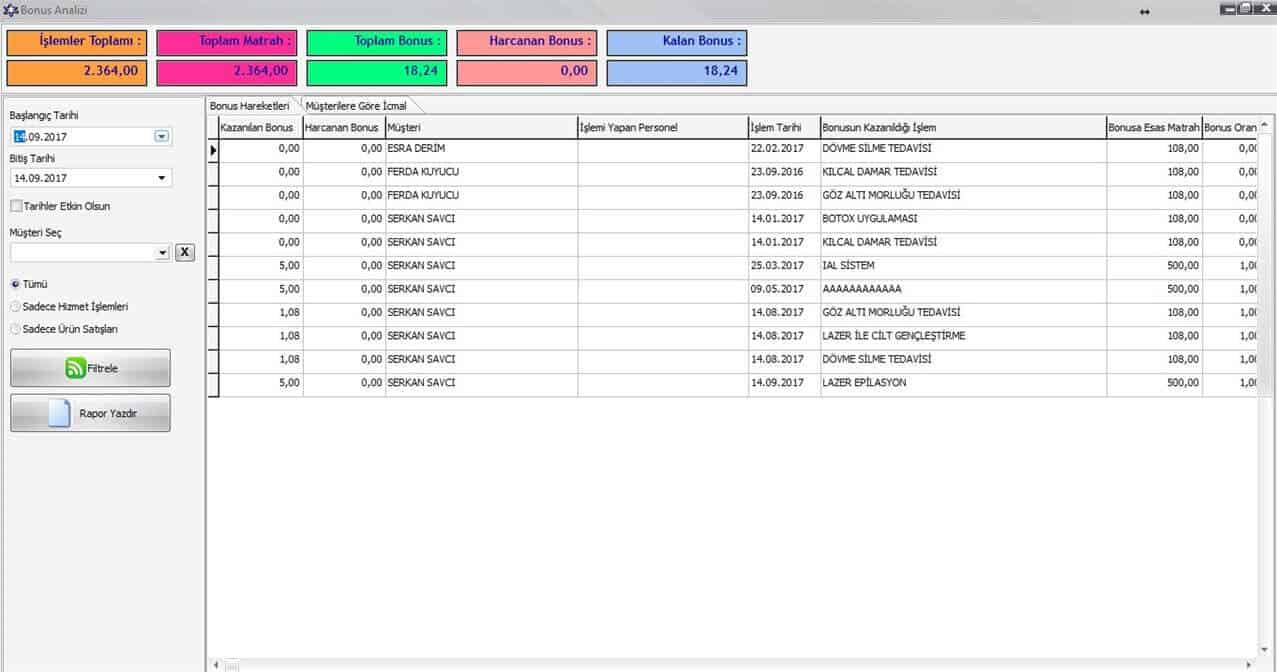
Task: Open the Müşteri Seç dropdown list
Action: (162, 254)
